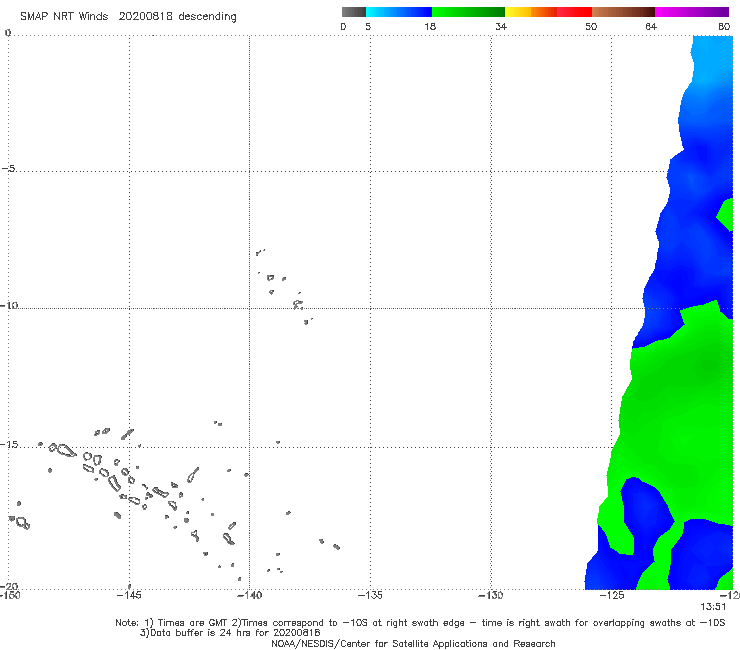This screenshot has width=740, height=650.
Task: Select the gray segment of the color bar
Action: point(353,12)
